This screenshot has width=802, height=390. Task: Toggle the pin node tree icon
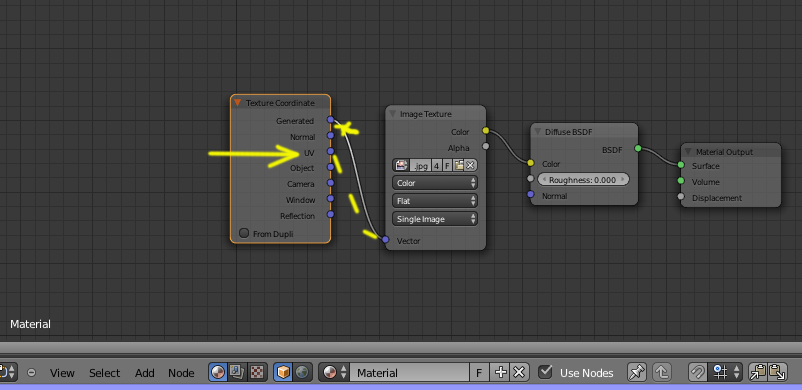(x=636, y=373)
